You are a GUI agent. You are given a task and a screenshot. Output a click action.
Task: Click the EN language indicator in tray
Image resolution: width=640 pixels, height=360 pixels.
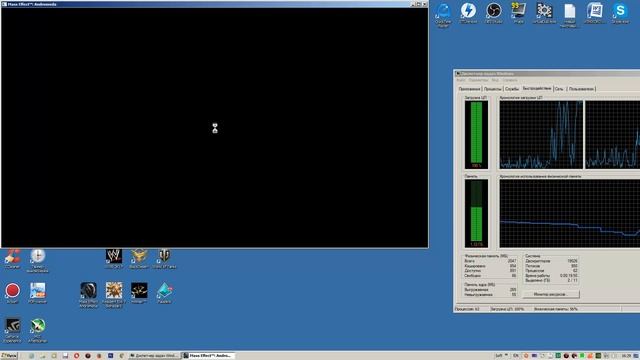pyautogui.click(x=516, y=356)
